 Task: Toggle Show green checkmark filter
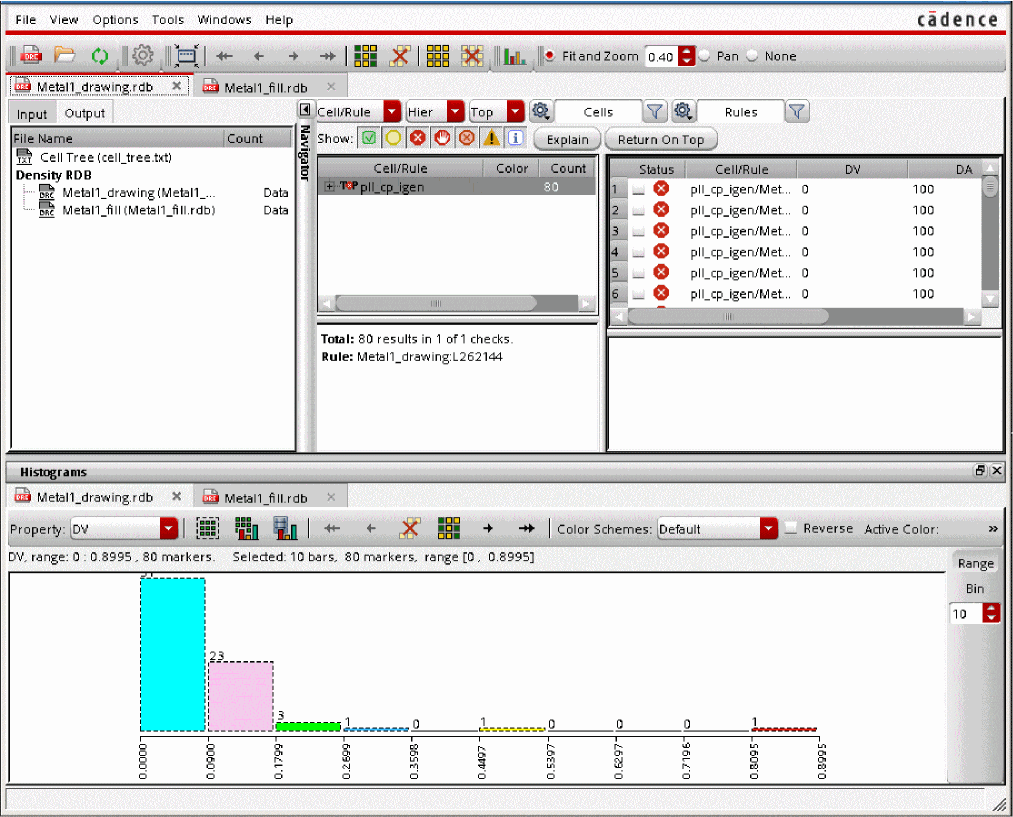pos(369,138)
